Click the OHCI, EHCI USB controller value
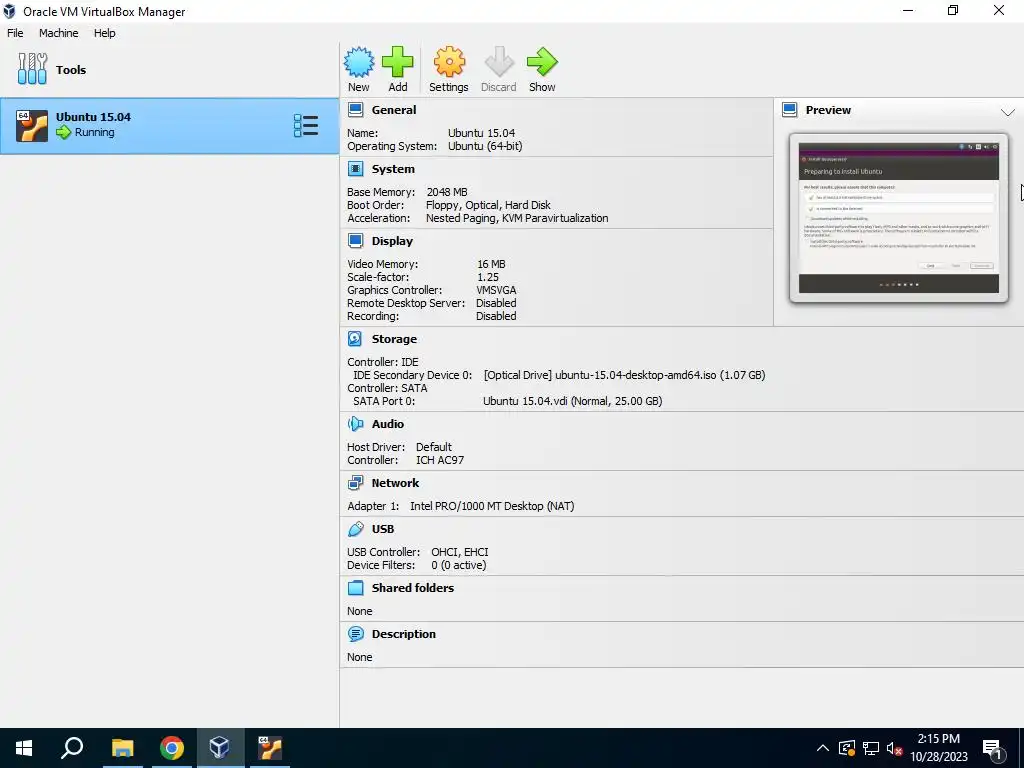 click(460, 552)
